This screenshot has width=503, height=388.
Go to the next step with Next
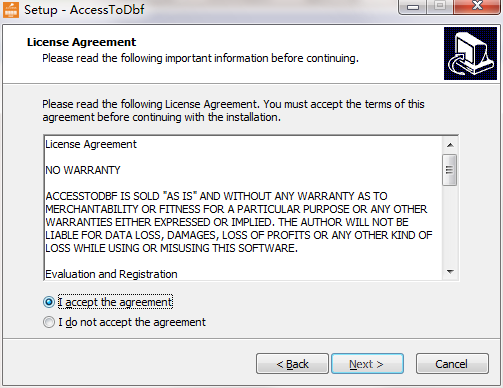point(367,364)
